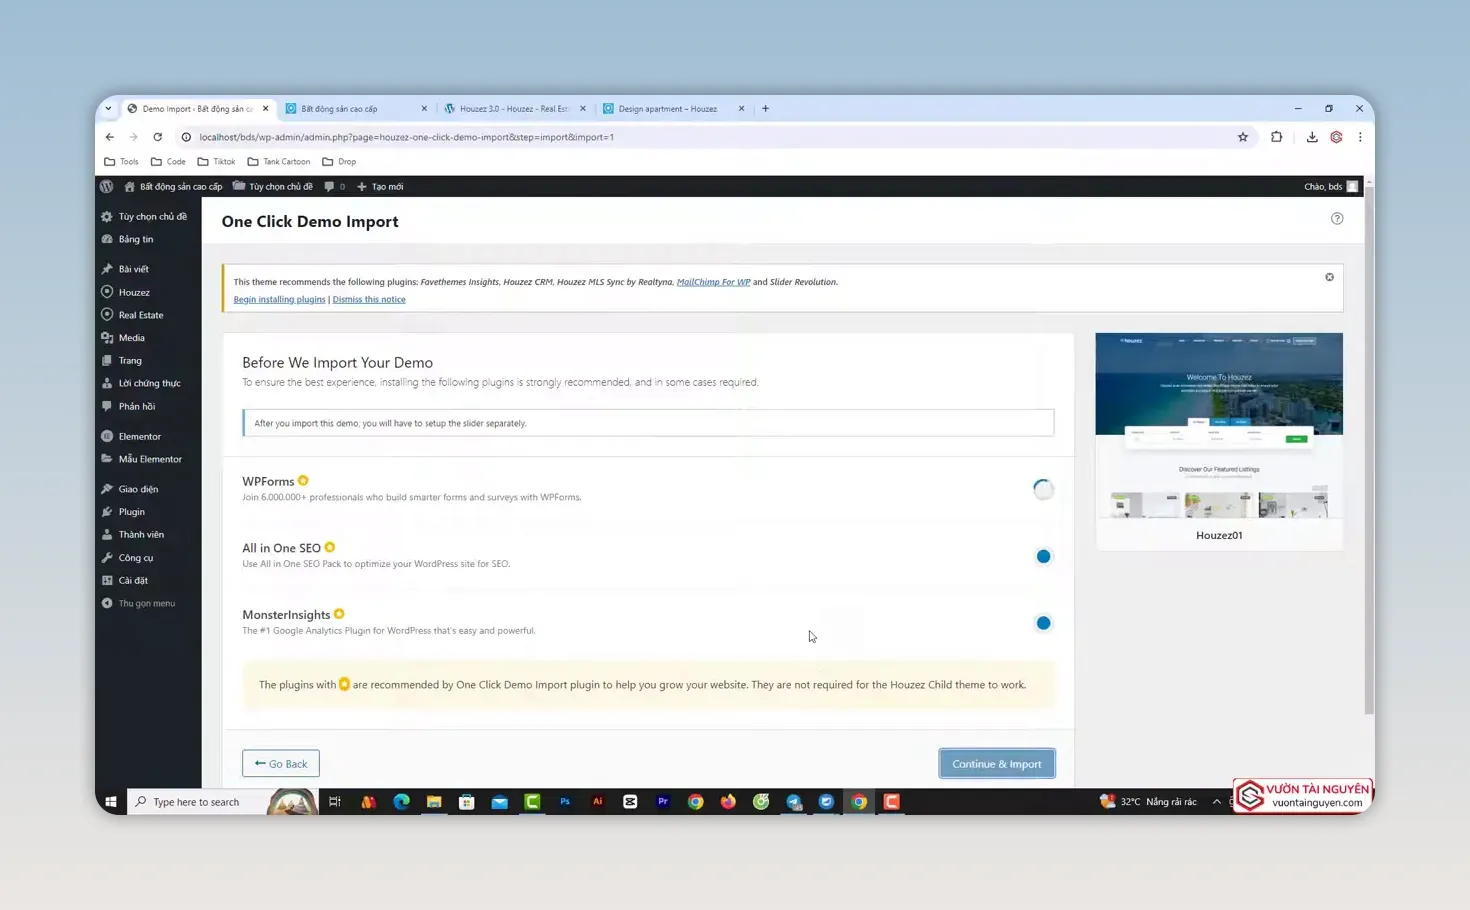The width and height of the screenshot is (1470, 910).
Task: Open Real Estate sidebar menu
Action: tap(148, 315)
